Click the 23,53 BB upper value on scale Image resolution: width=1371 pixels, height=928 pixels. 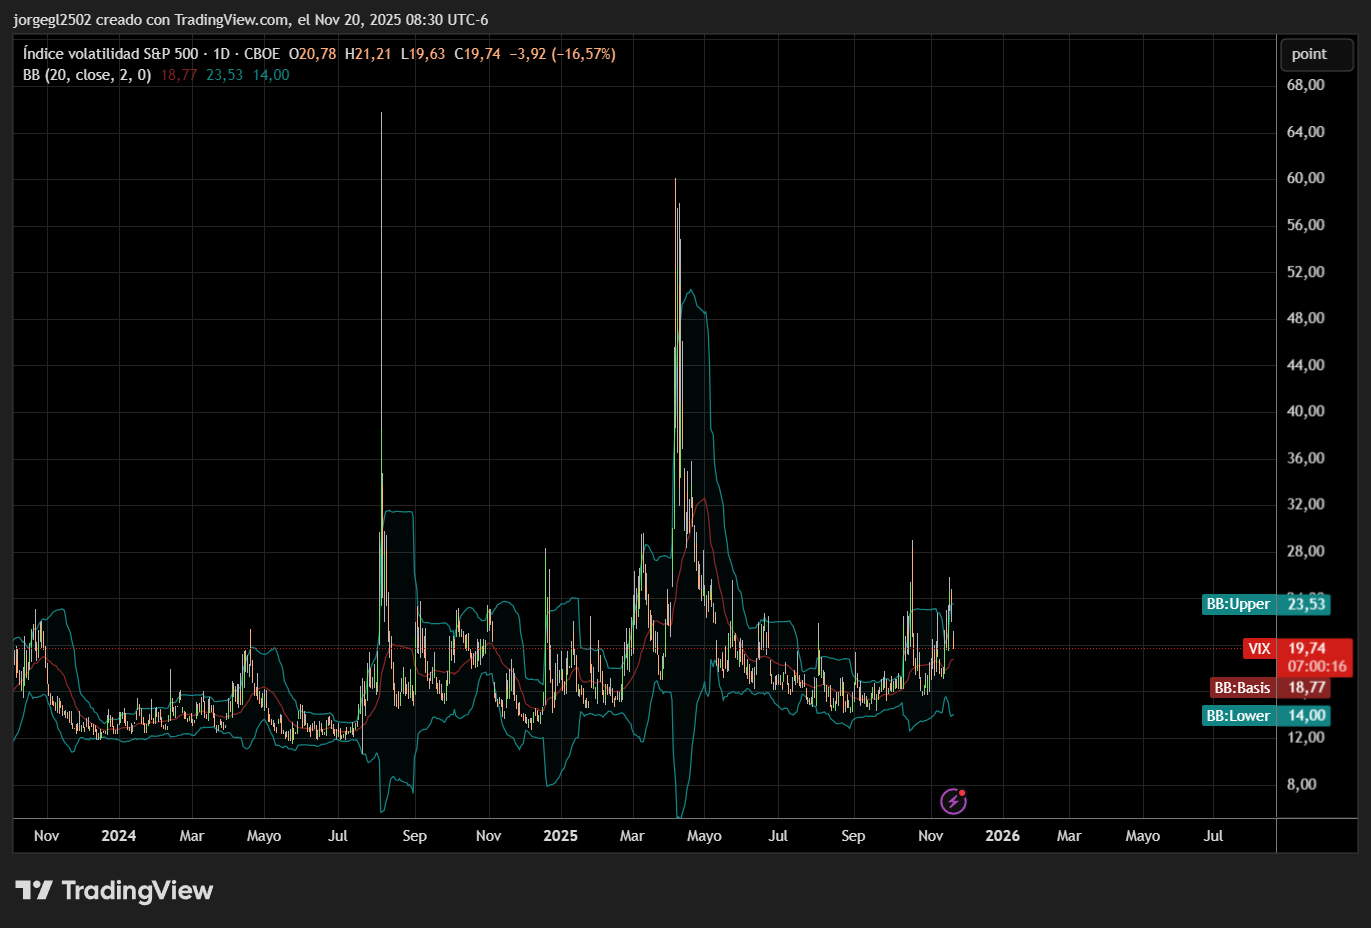[1306, 604]
